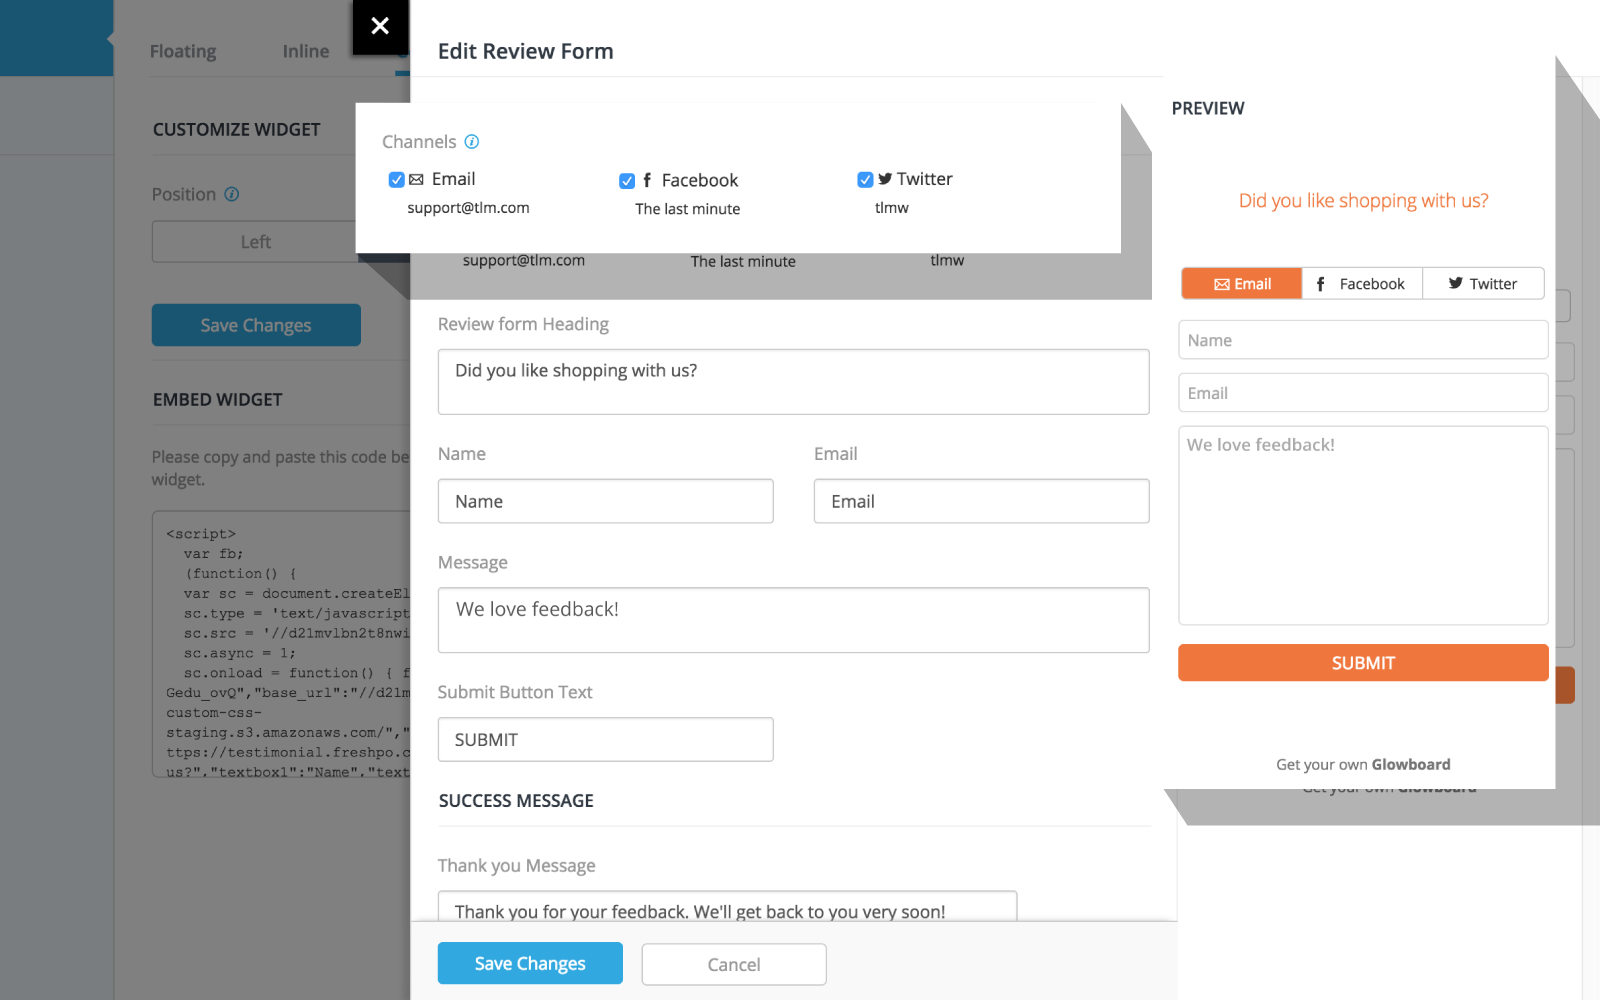
Task: Save Changes in Customize Widget panel
Action: coord(256,325)
